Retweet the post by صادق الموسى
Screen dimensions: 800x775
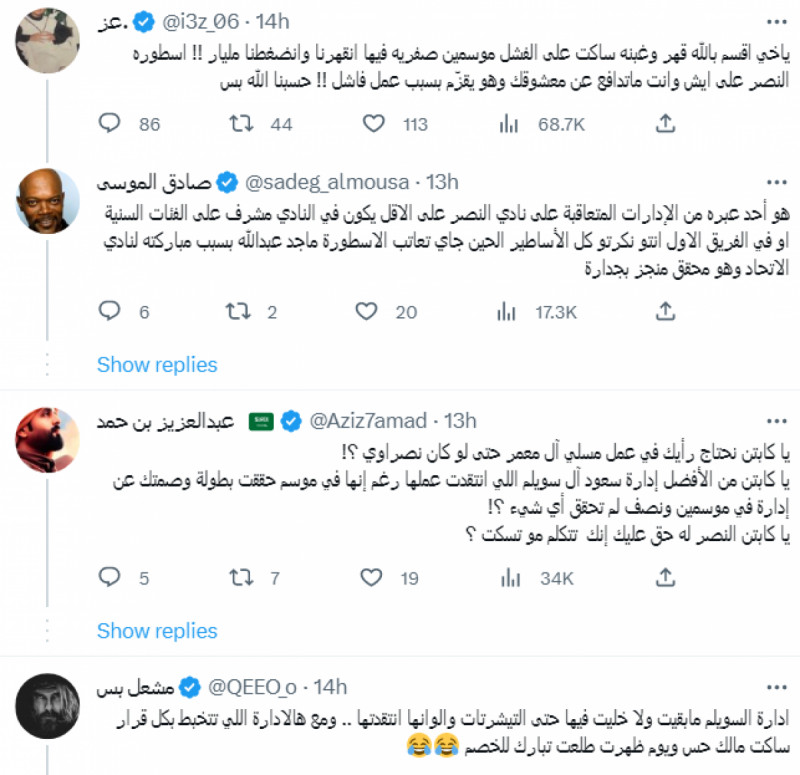pyautogui.click(x=240, y=312)
